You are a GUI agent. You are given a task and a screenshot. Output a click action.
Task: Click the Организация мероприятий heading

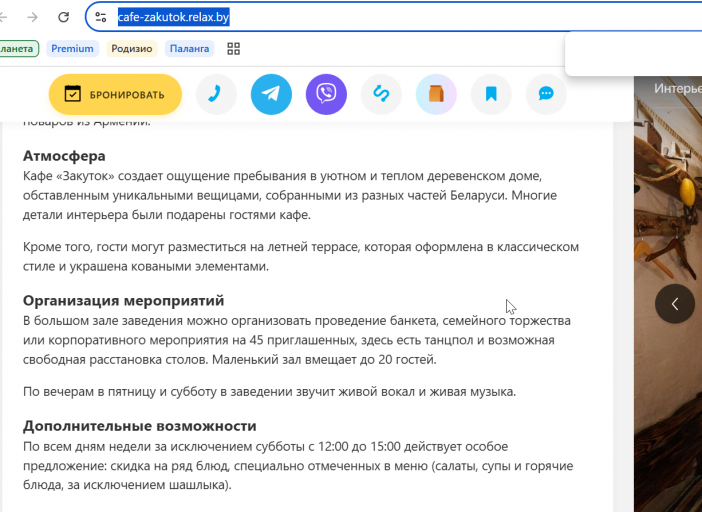124,300
